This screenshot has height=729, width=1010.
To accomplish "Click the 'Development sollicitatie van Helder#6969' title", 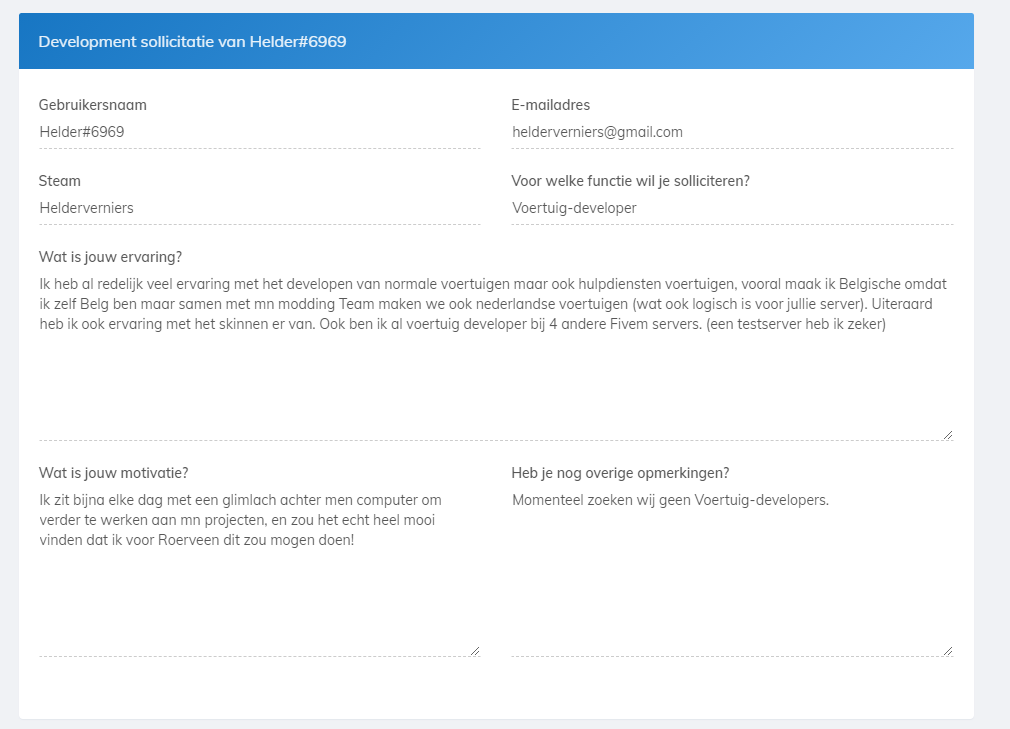I will pos(192,42).
